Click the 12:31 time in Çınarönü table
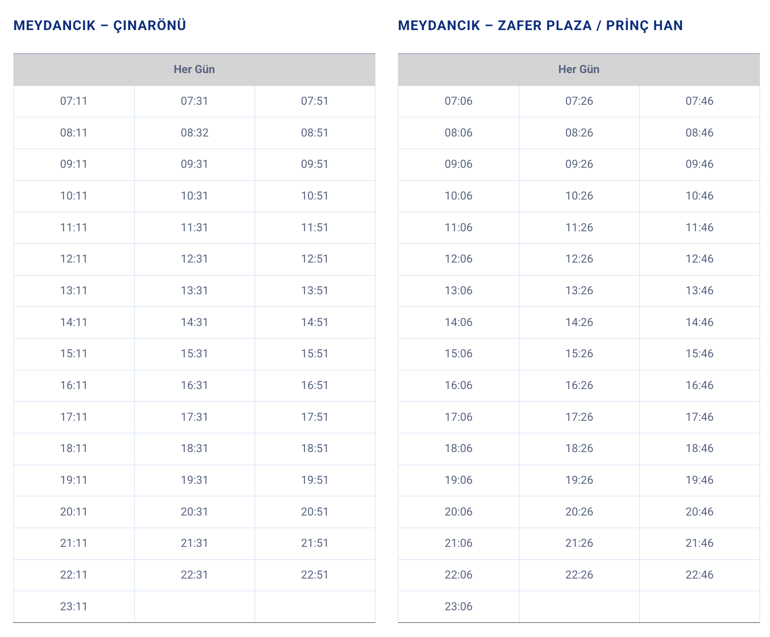 tap(194, 259)
